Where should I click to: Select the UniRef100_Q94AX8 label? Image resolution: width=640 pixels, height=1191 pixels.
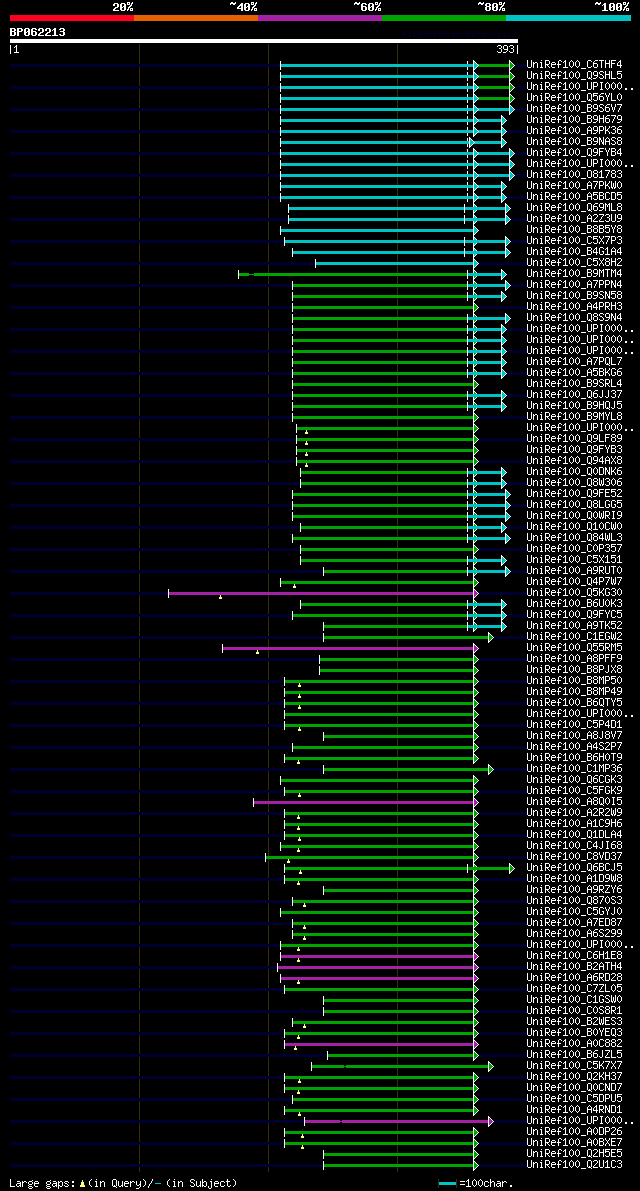click(x=574, y=461)
